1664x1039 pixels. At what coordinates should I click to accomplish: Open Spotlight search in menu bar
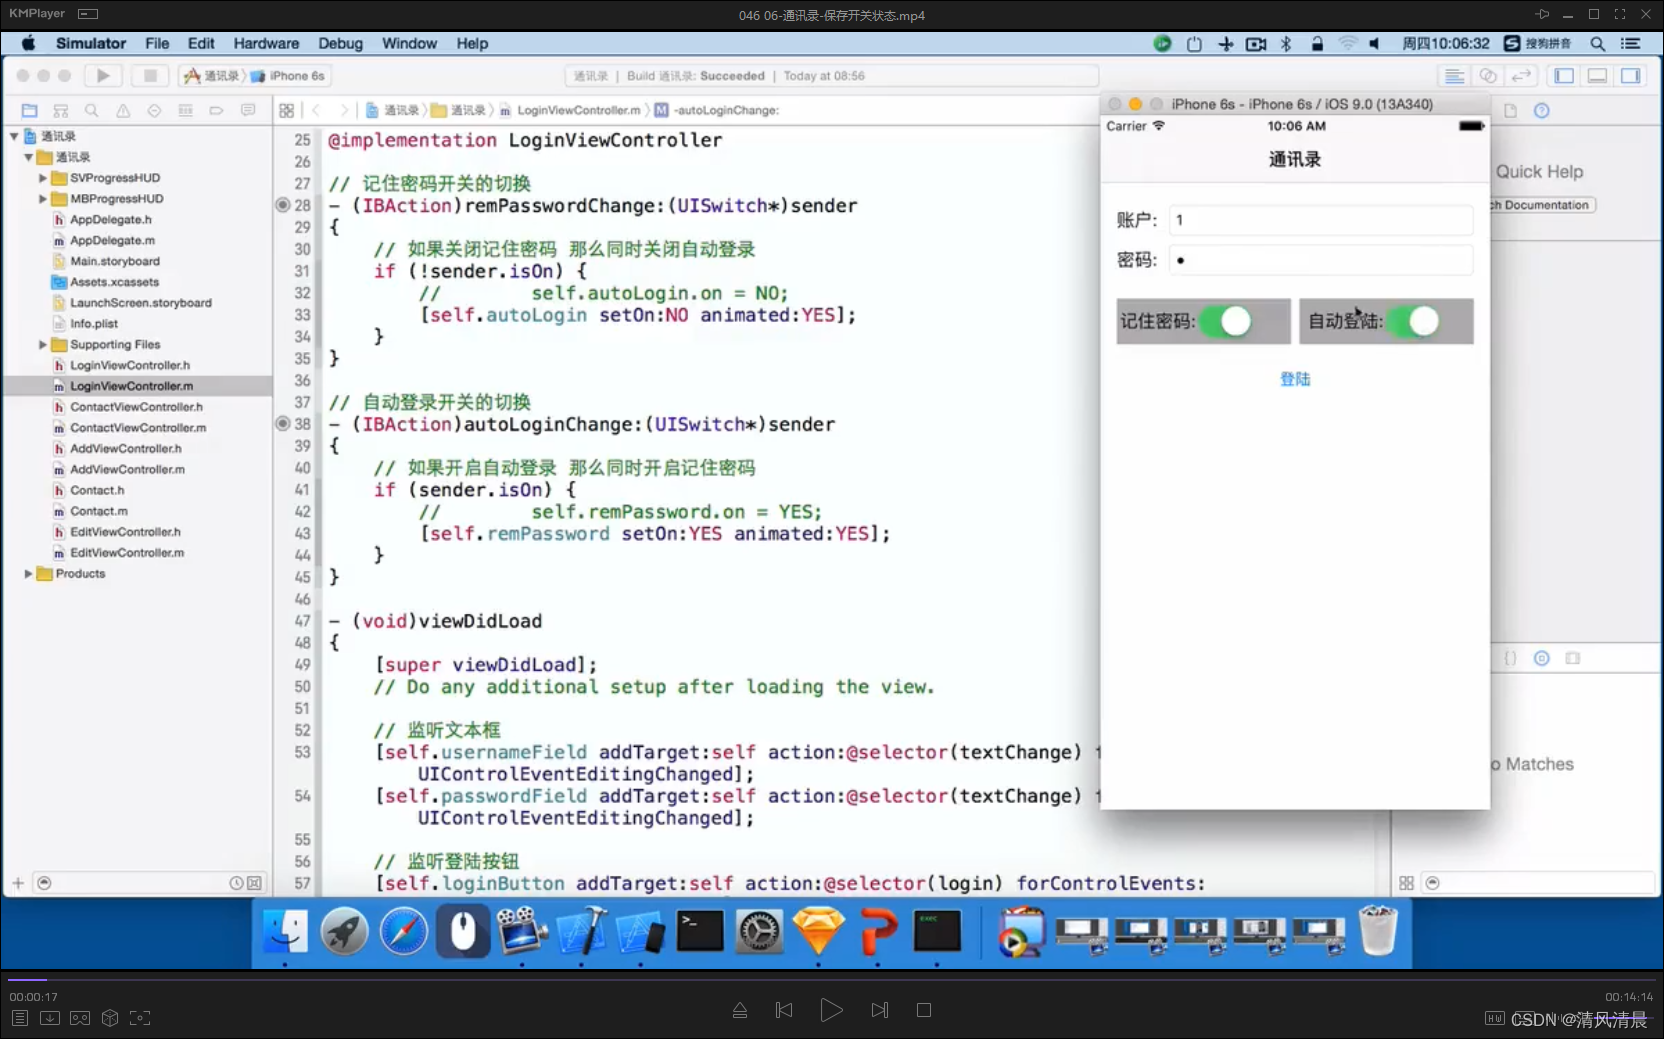(x=1598, y=44)
